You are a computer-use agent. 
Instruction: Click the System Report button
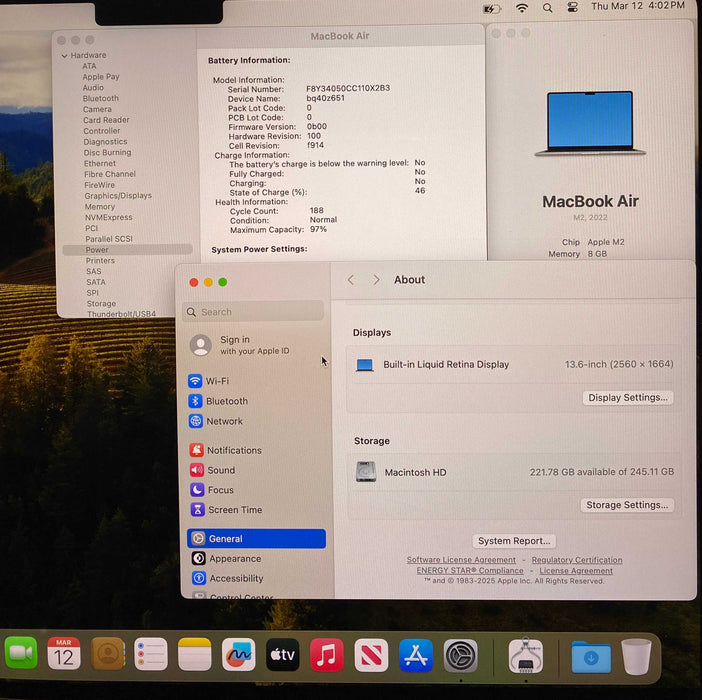point(514,541)
